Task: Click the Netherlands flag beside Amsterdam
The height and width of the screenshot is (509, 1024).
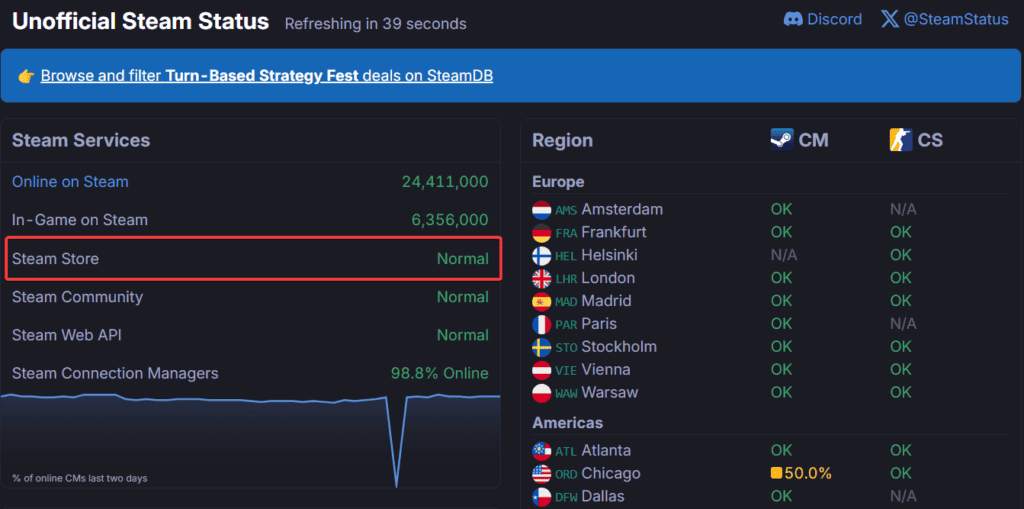Action: tap(542, 210)
